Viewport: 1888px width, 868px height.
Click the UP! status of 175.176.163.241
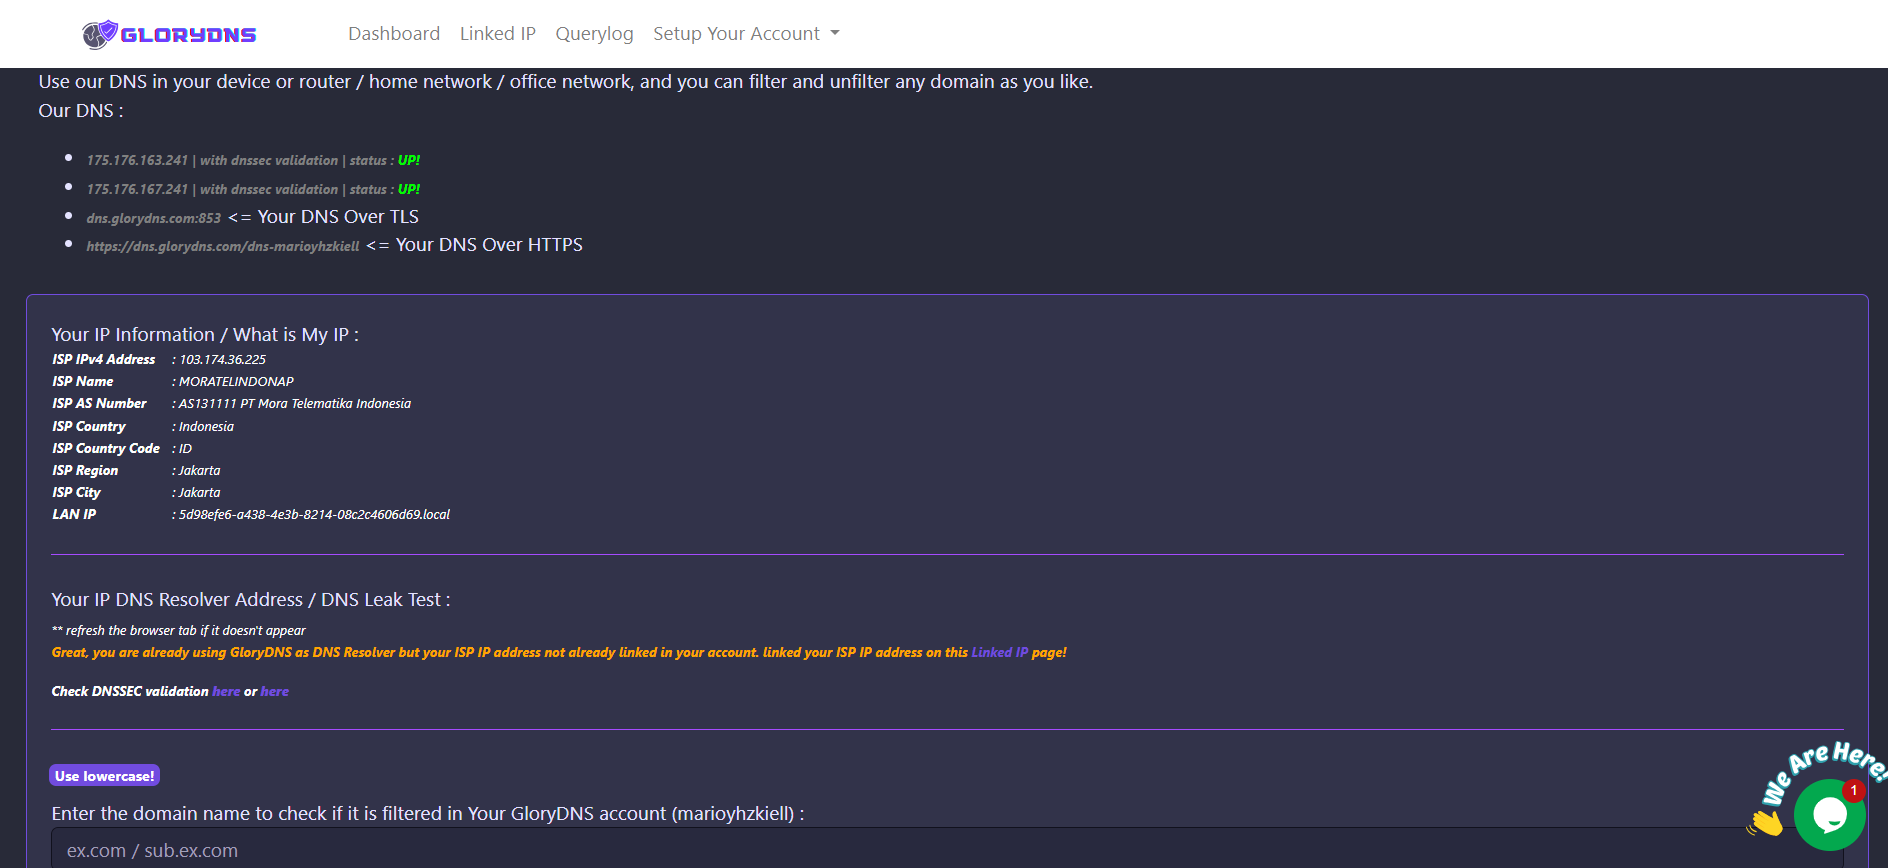pyautogui.click(x=409, y=161)
